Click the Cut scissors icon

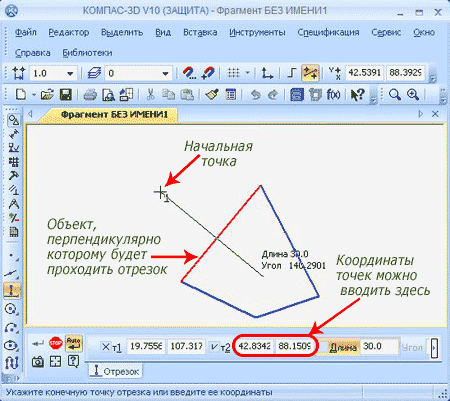click(150, 95)
